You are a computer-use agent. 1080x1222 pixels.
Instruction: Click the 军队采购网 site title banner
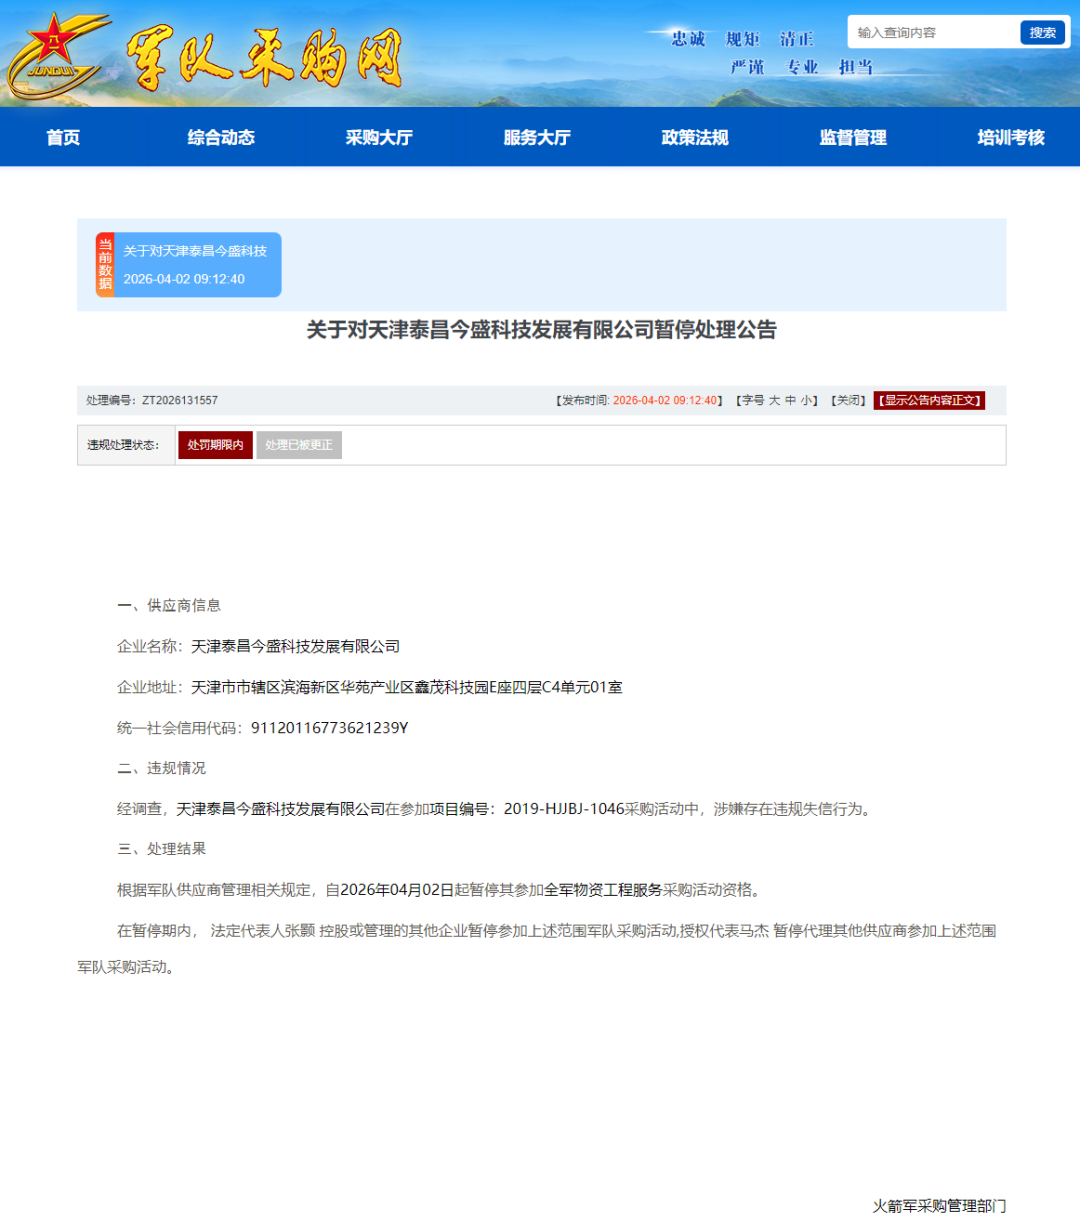[265, 58]
